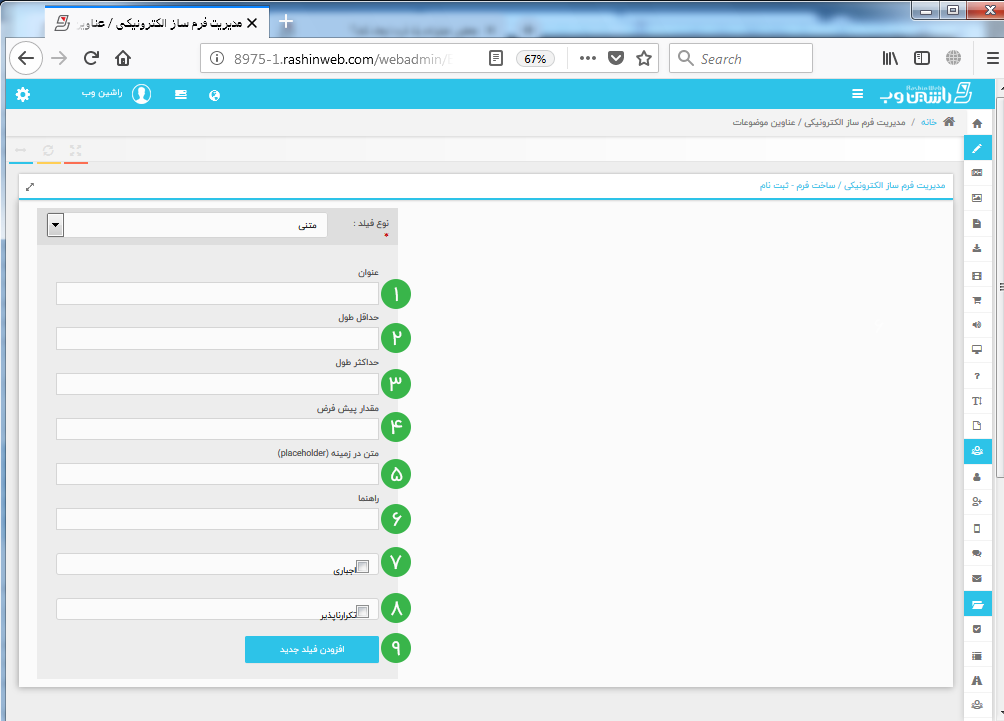
Task: Bookmark this page with the star icon
Action: pyautogui.click(x=644, y=58)
